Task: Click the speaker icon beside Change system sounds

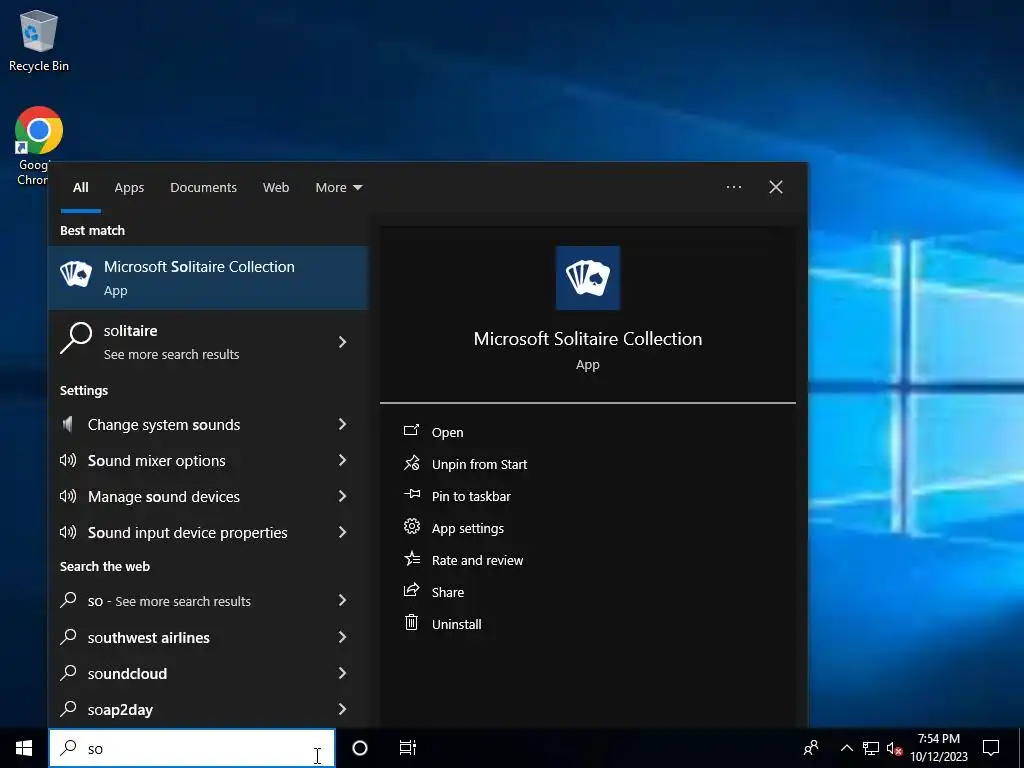Action: click(67, 424)
